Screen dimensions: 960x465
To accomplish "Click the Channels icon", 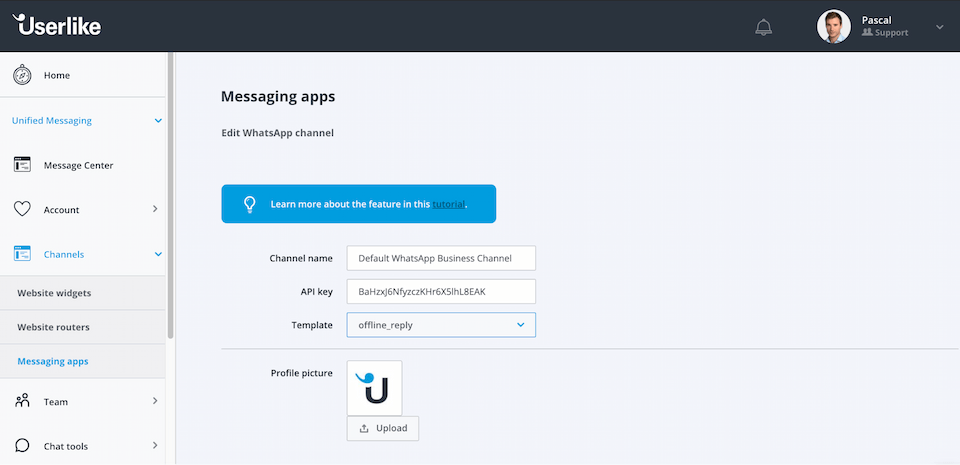I will coord(22,253).
